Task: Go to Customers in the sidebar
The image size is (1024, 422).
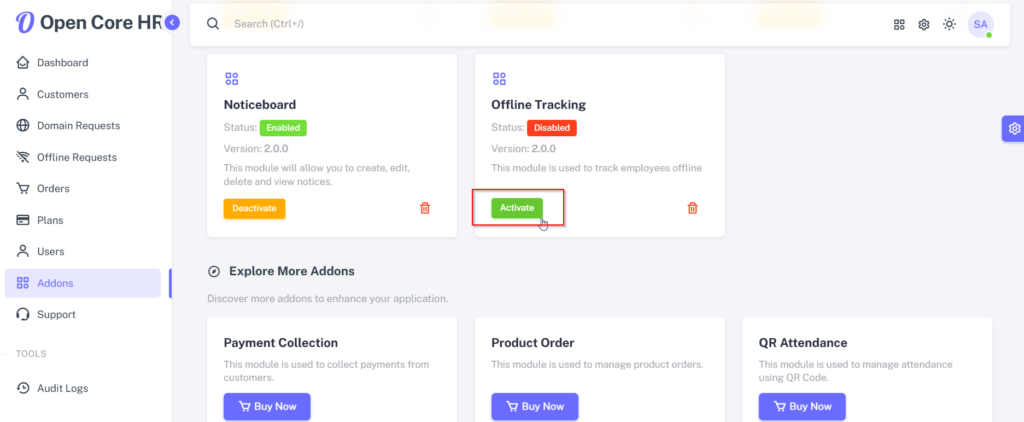Action: click(x=82, y=94)
